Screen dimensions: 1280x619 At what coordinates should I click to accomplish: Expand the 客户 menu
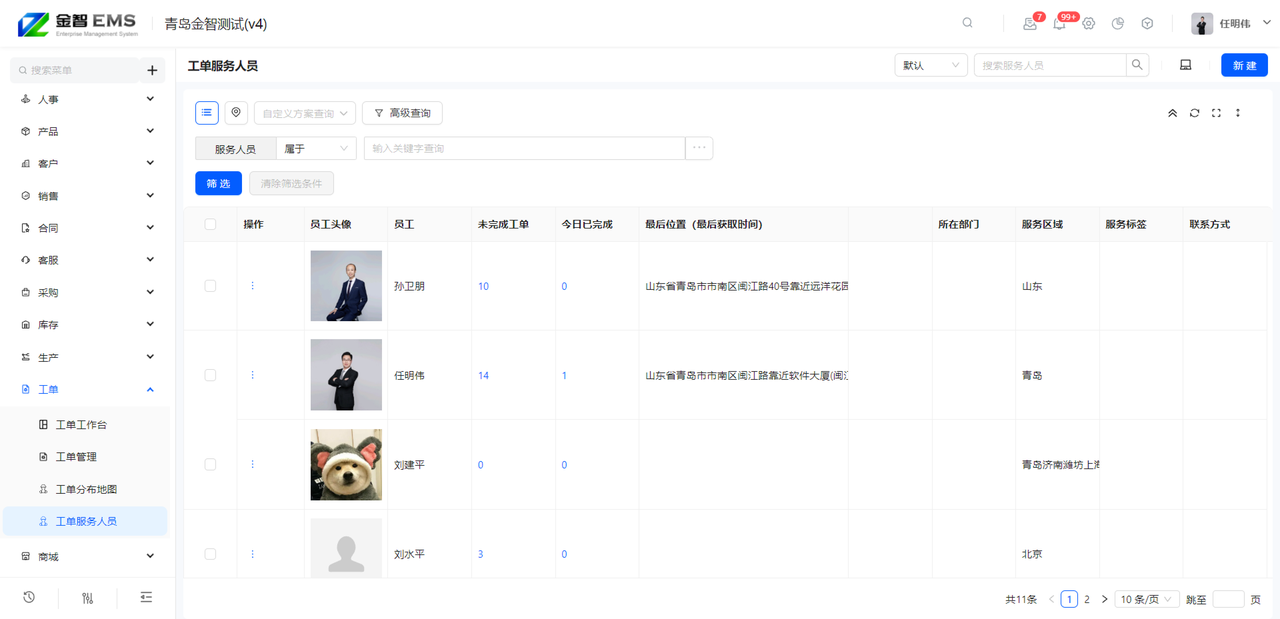pos(88,163)
